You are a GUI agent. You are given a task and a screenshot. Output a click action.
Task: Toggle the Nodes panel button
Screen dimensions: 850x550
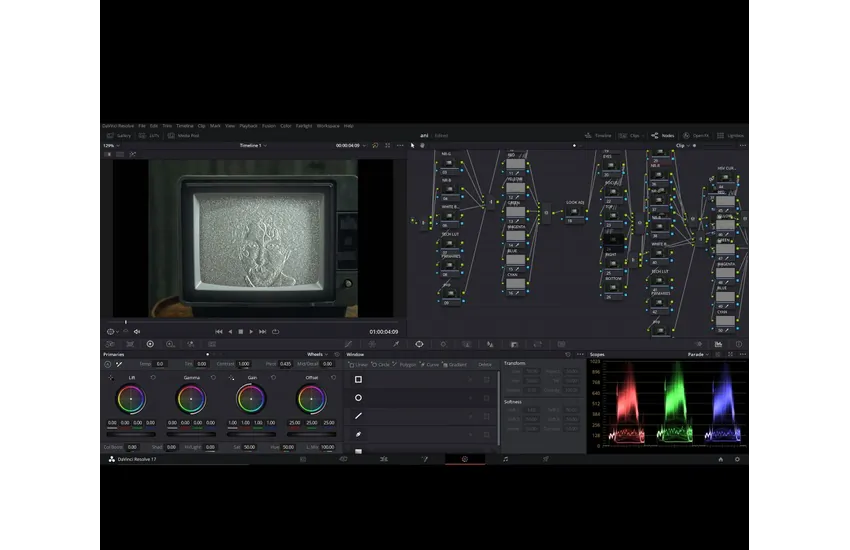click(x=662, y=135)
